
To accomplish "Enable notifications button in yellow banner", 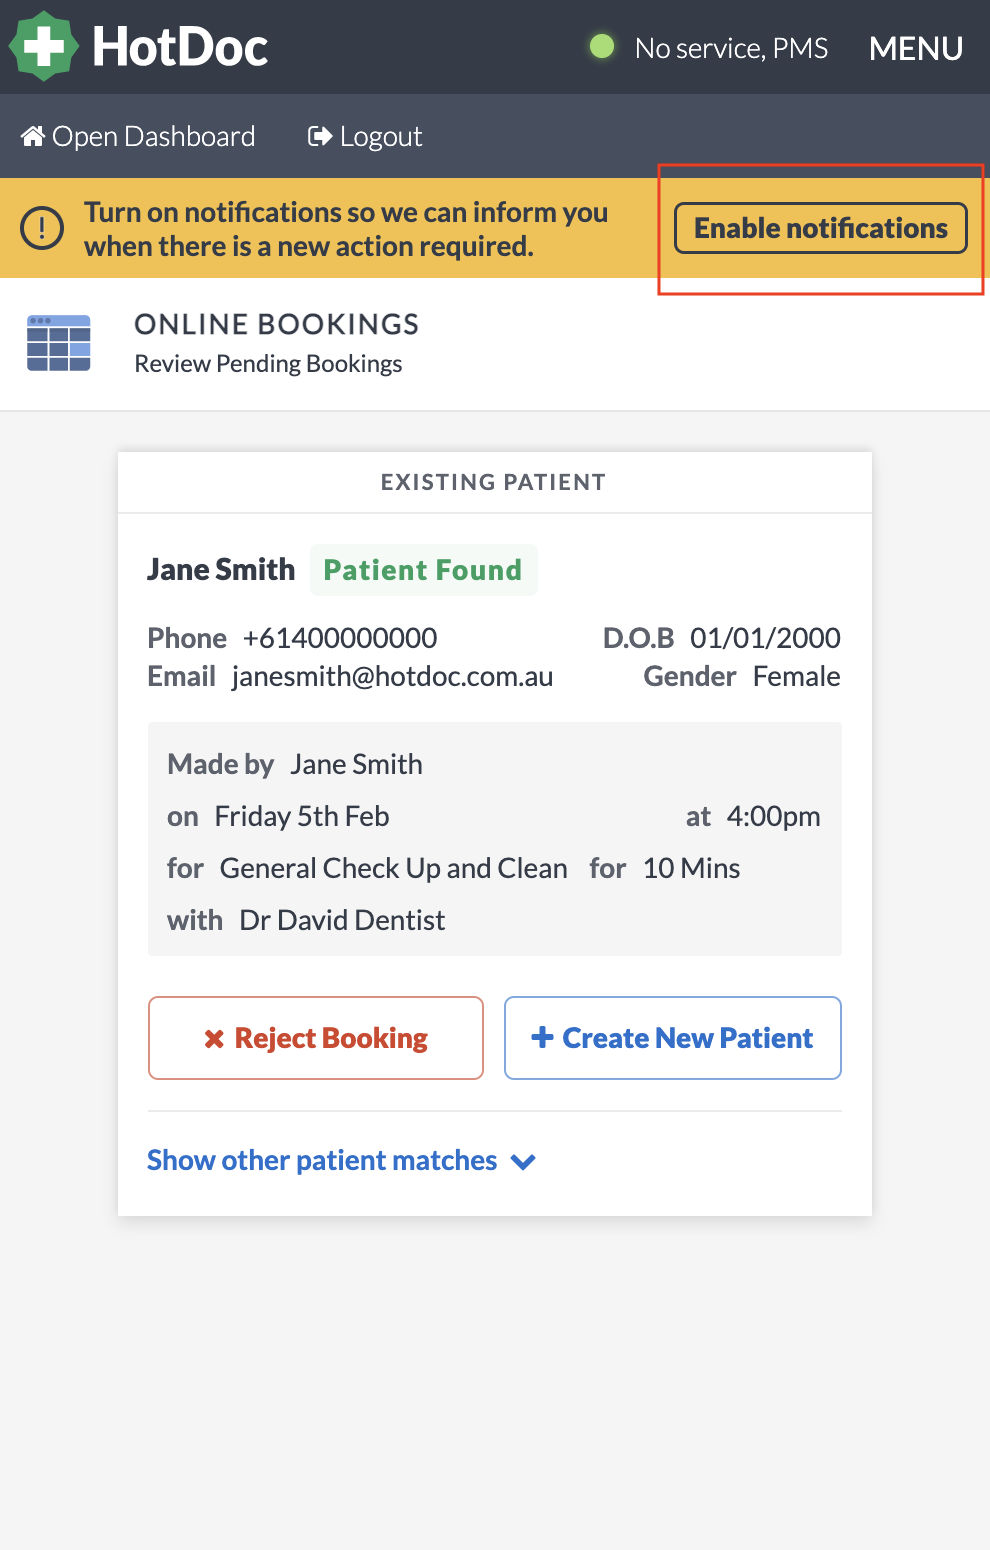I will tap(821, 228).
